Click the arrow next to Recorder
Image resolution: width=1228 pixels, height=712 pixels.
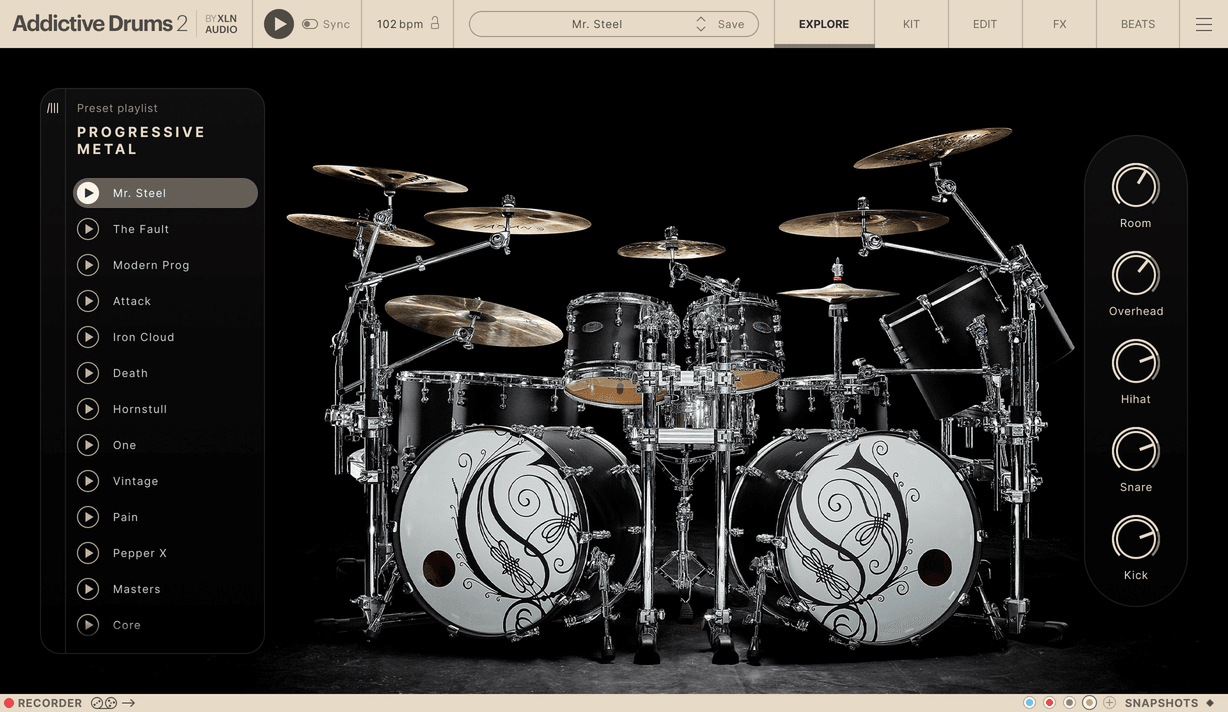coord(129,702)
